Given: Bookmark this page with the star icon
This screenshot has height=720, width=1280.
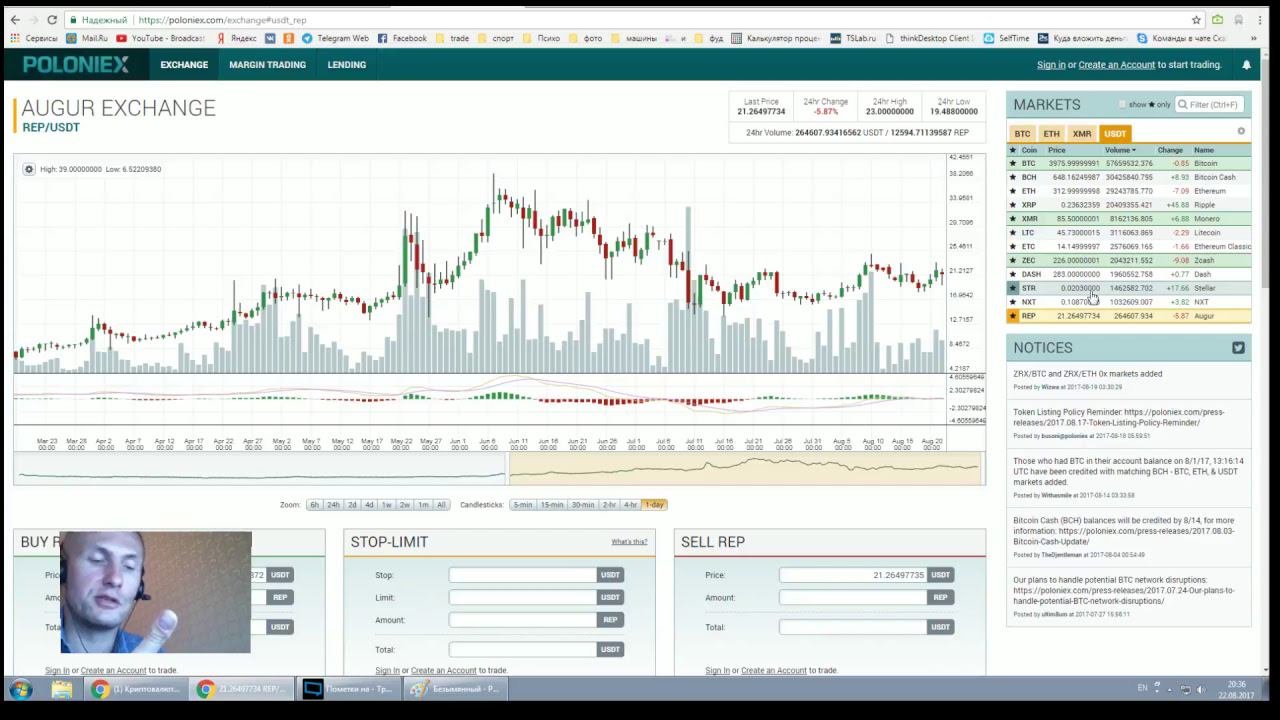Looking at the screenshot, I should pyautogui.click(x=1196, y=20).
